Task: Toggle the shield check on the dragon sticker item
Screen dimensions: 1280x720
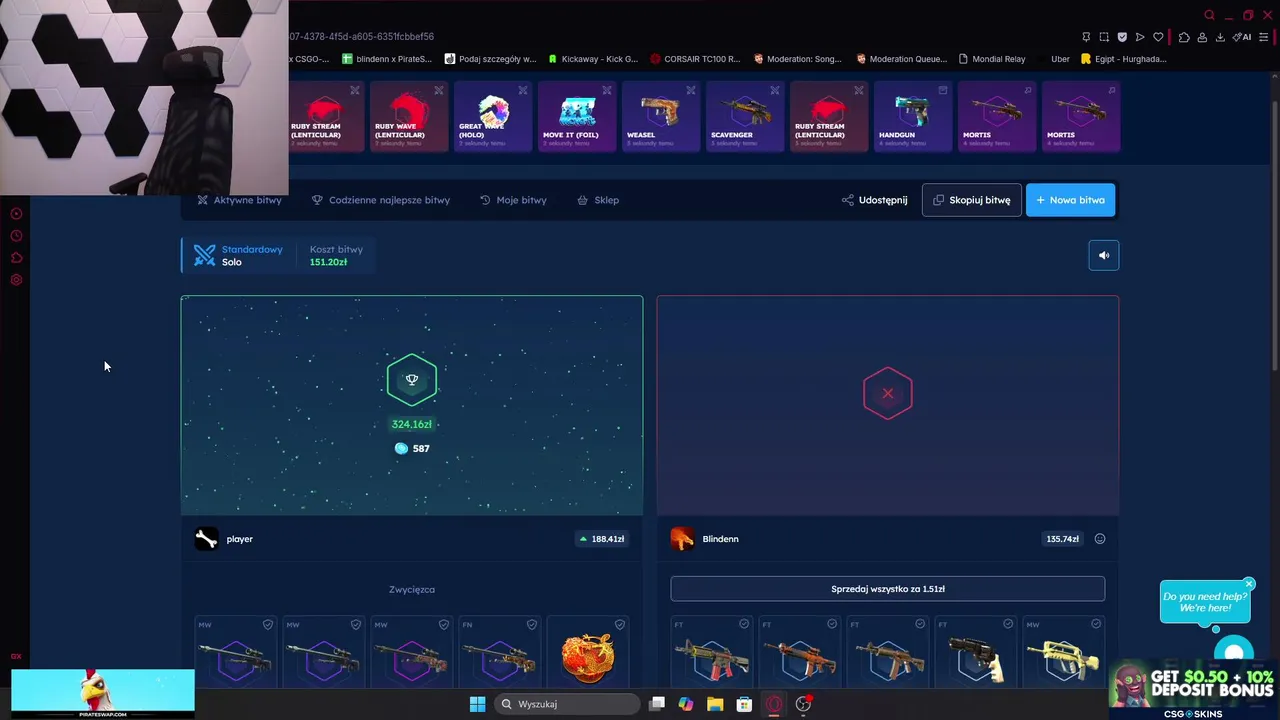Action: [x=620, y=625]
